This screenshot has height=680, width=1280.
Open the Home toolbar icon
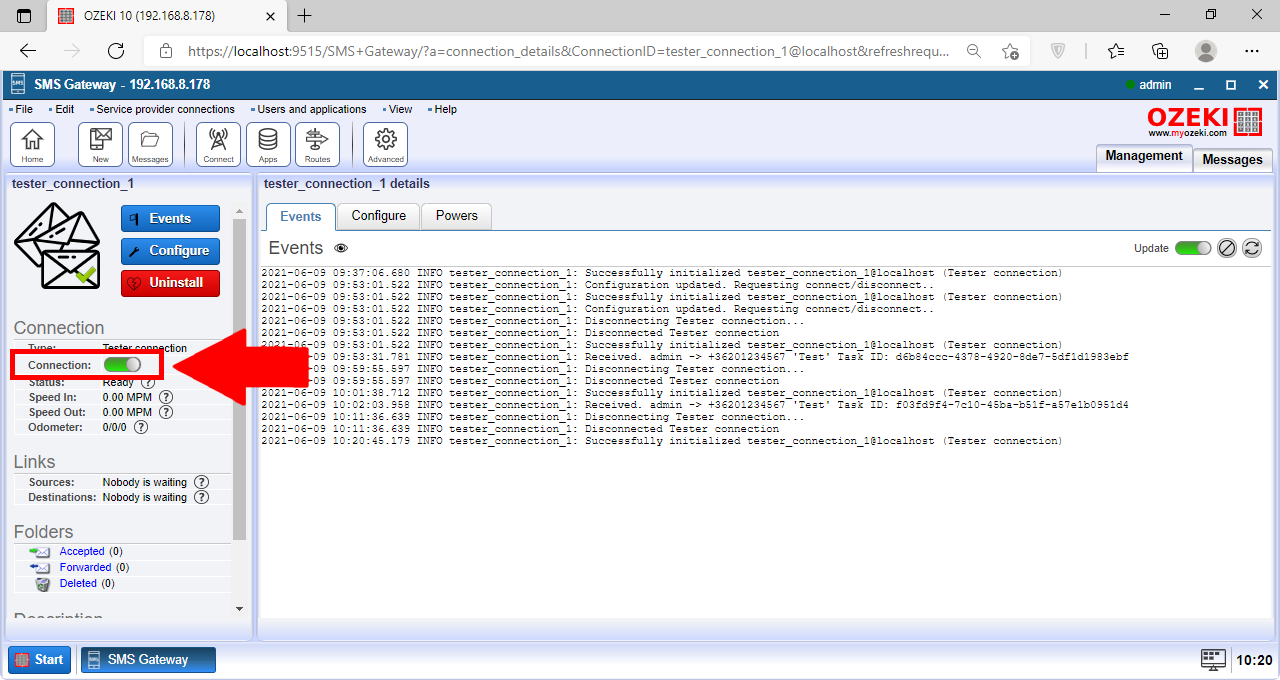click(32, 144)
